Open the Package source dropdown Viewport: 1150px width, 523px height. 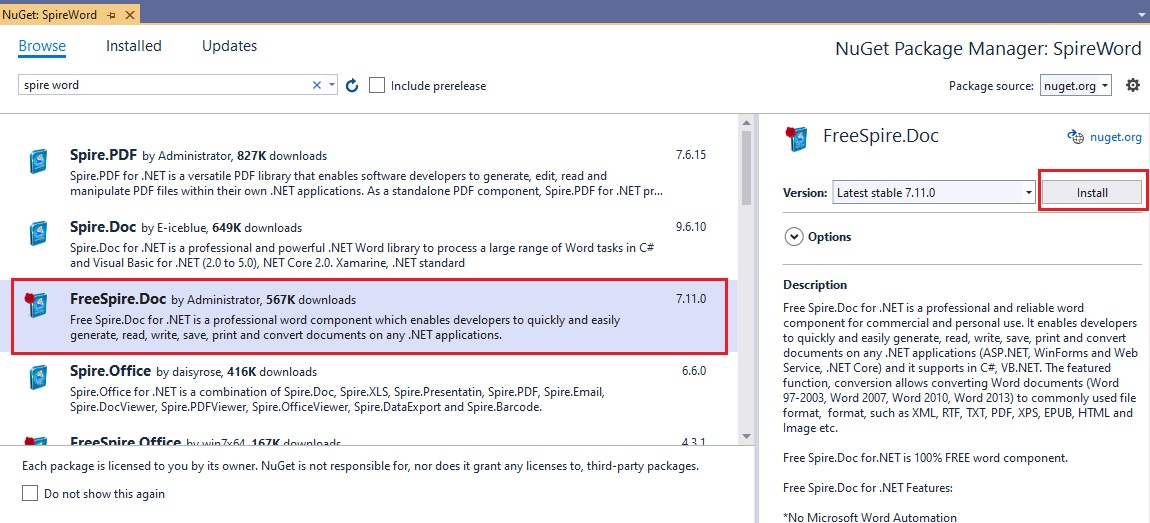pyautogui.click(x=1076, y=85)
